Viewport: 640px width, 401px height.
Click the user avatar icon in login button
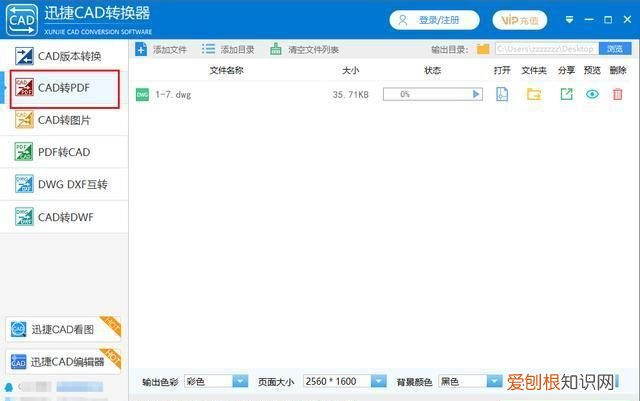[402, 20]
